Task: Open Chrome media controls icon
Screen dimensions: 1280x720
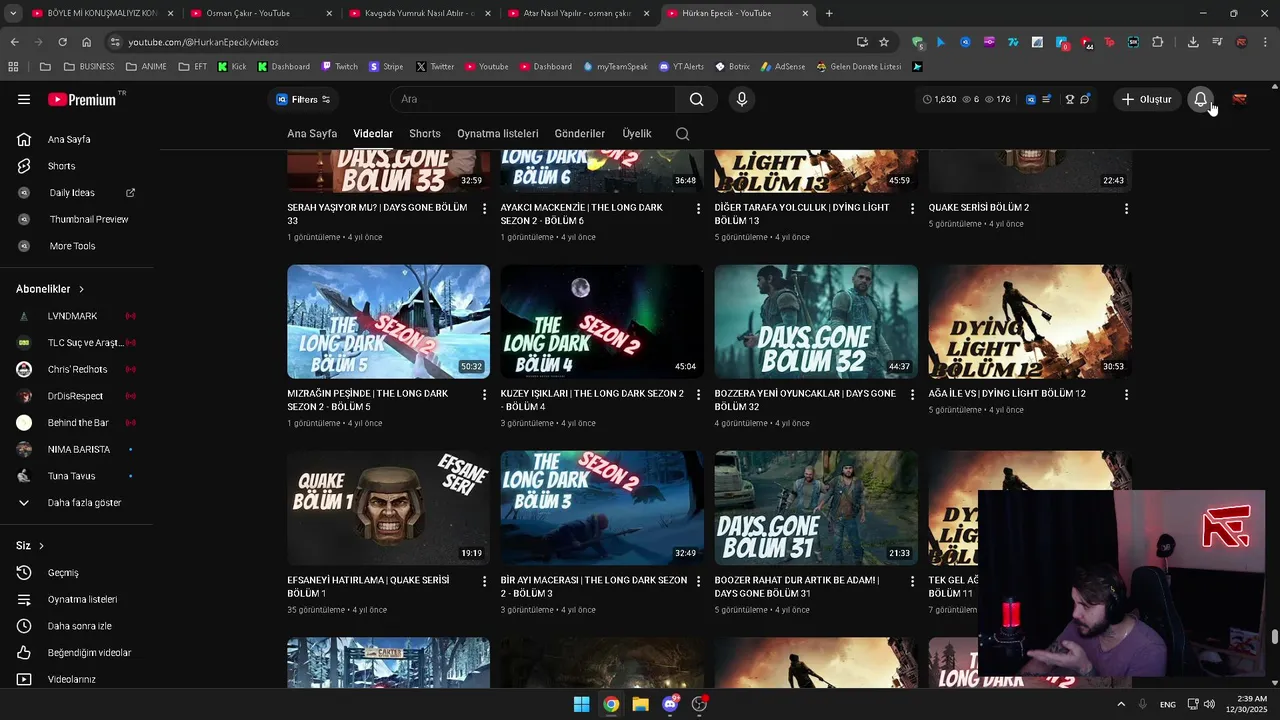Action: 1217,42
